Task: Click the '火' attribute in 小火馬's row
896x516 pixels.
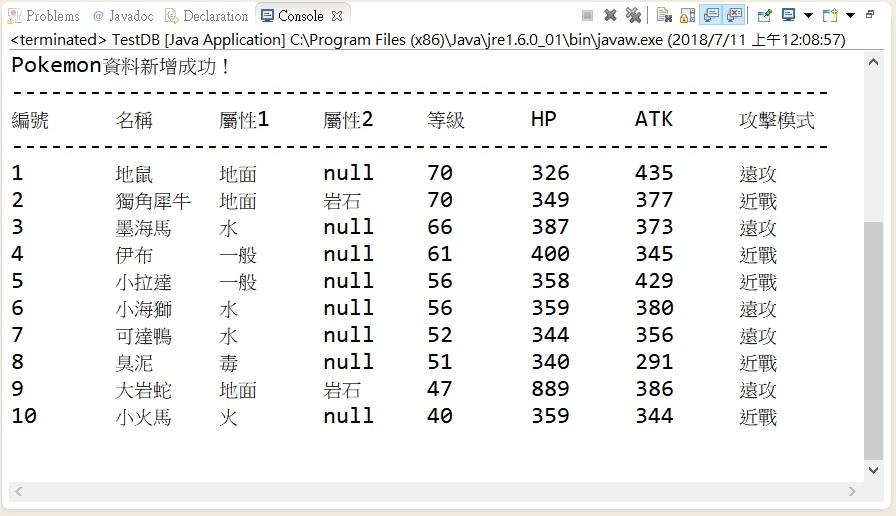Action: point(229,417)
